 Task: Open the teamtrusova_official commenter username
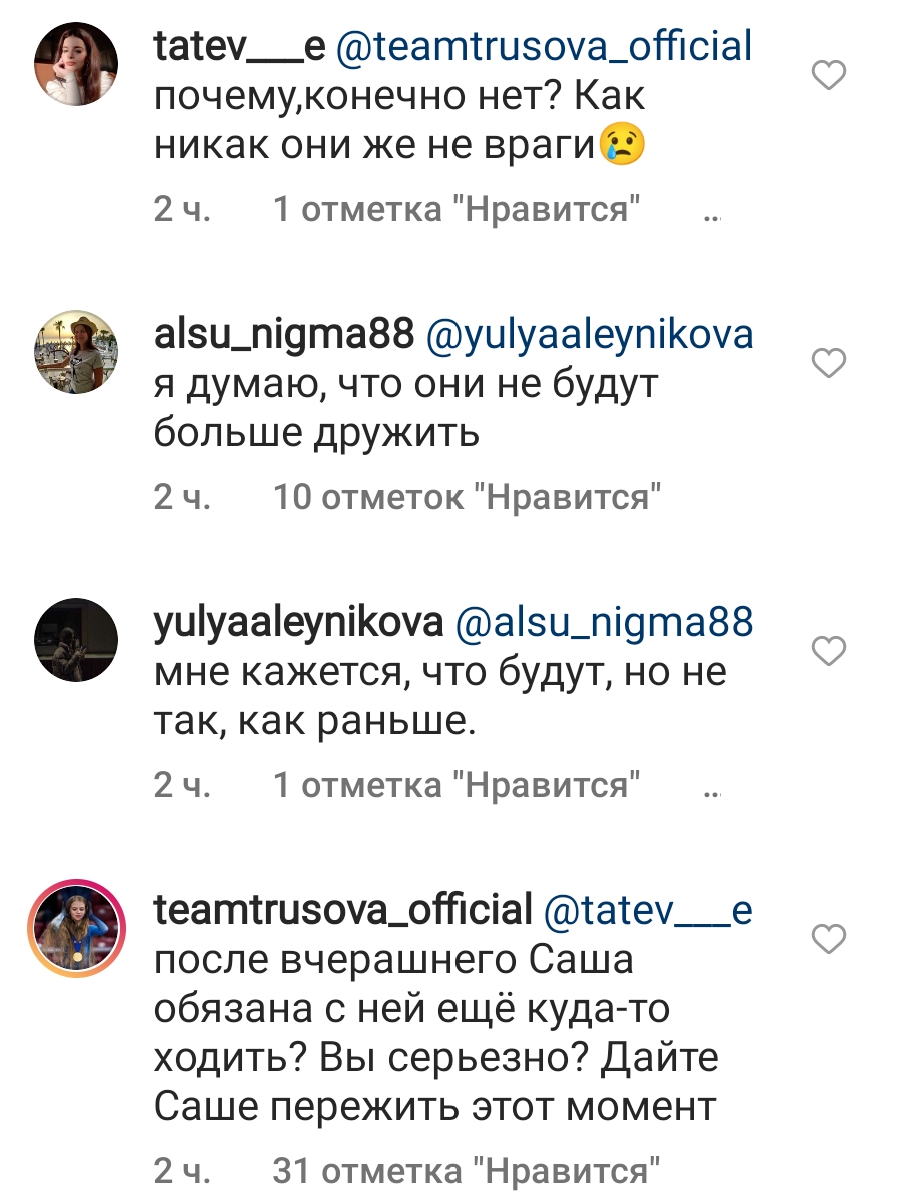(343, 910)
